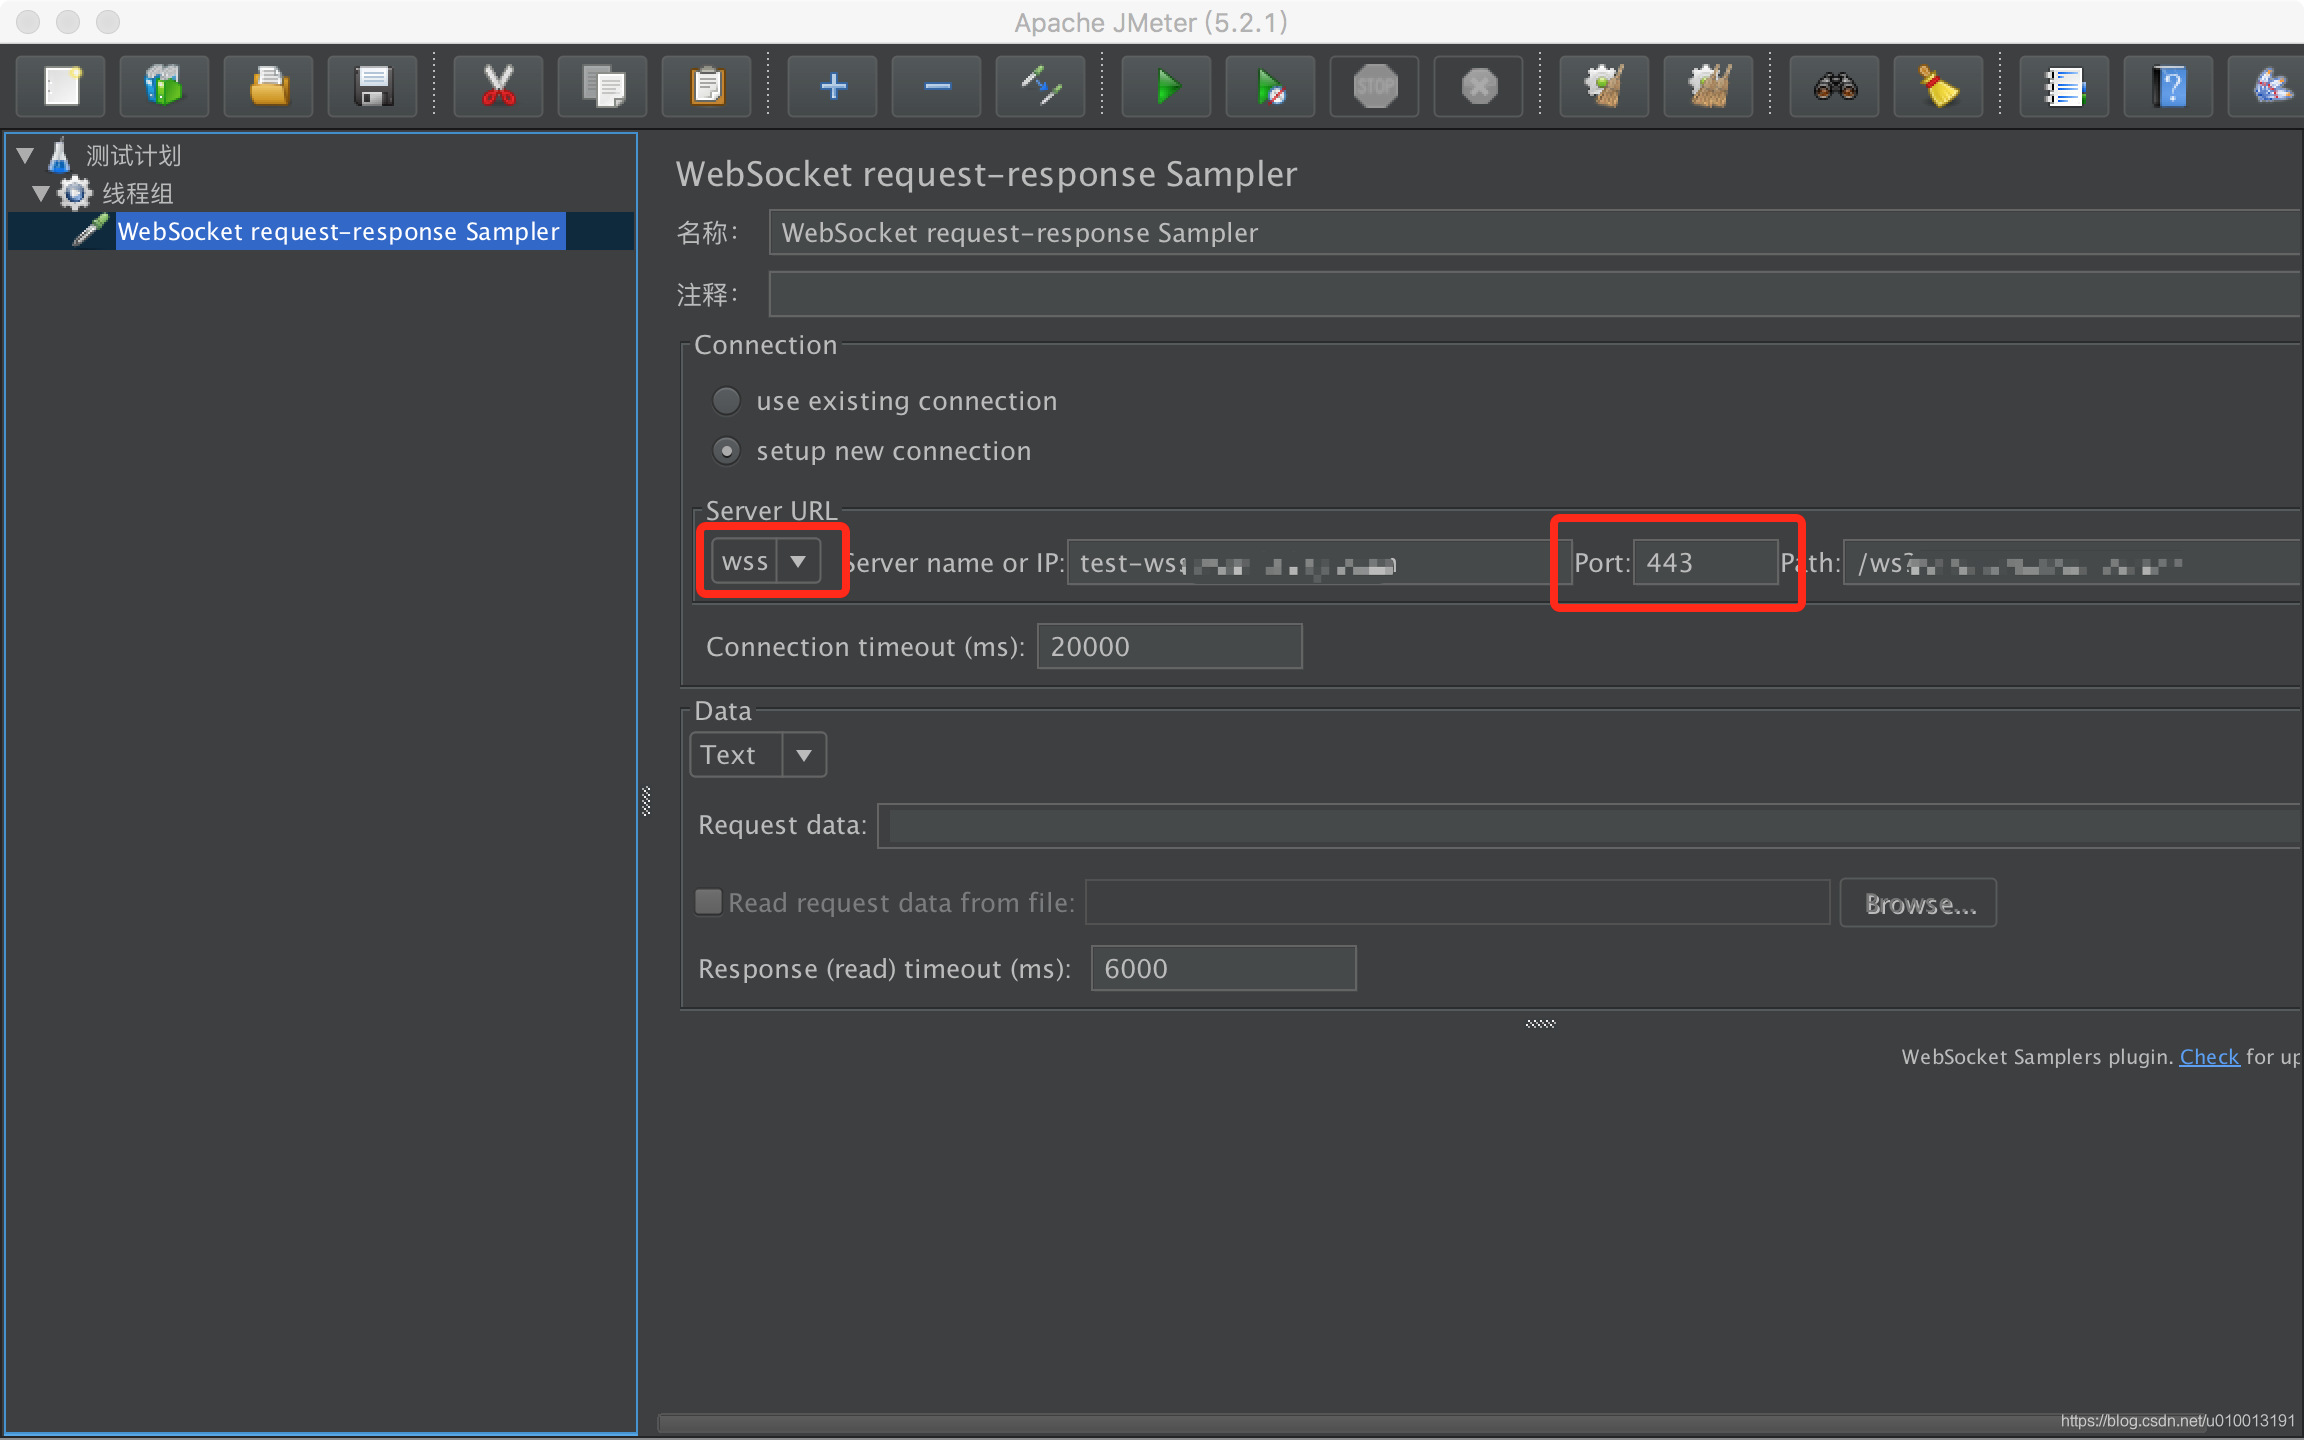Screen dimensions: 2304x1440
Task: Click the Expand All plus icon
Action: 833,86
